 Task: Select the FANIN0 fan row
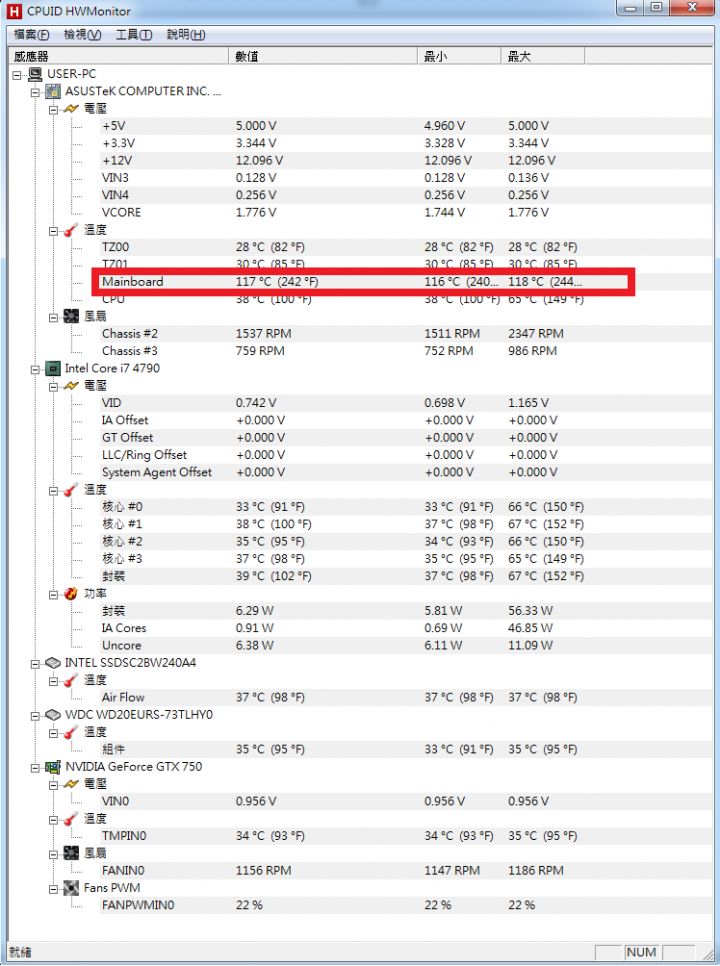[406, 871]
